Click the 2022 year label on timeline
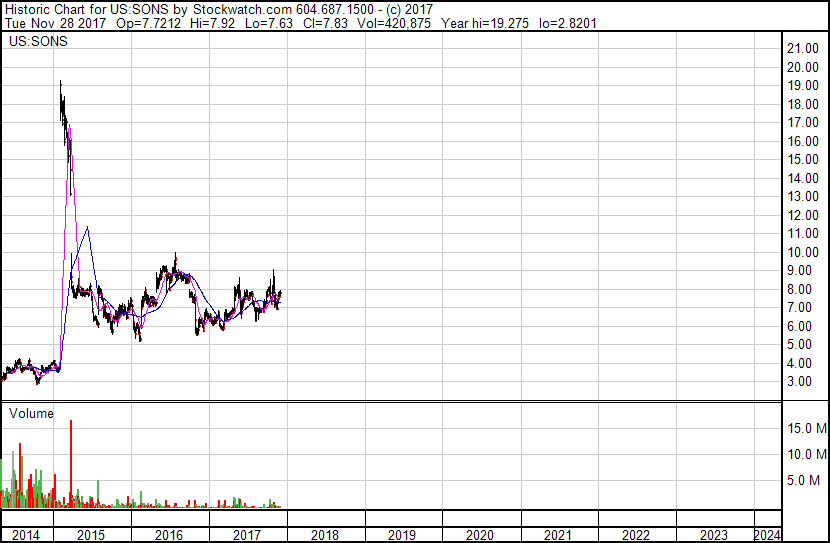 tap(635, 535)
